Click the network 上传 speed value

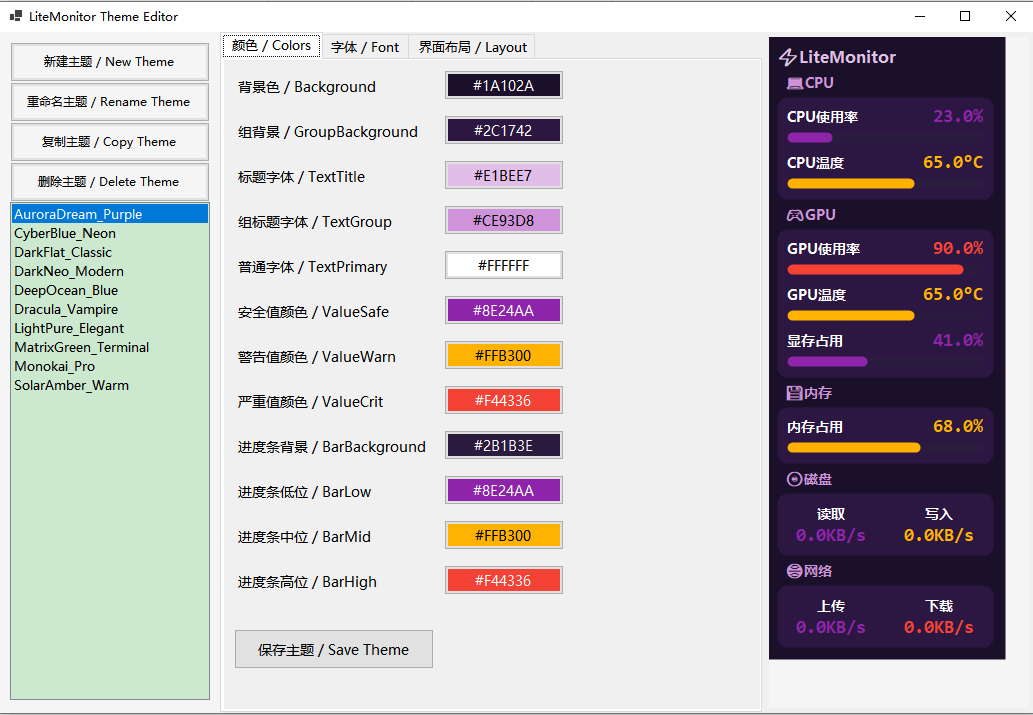pyautogui.click(x=831, y=627)
